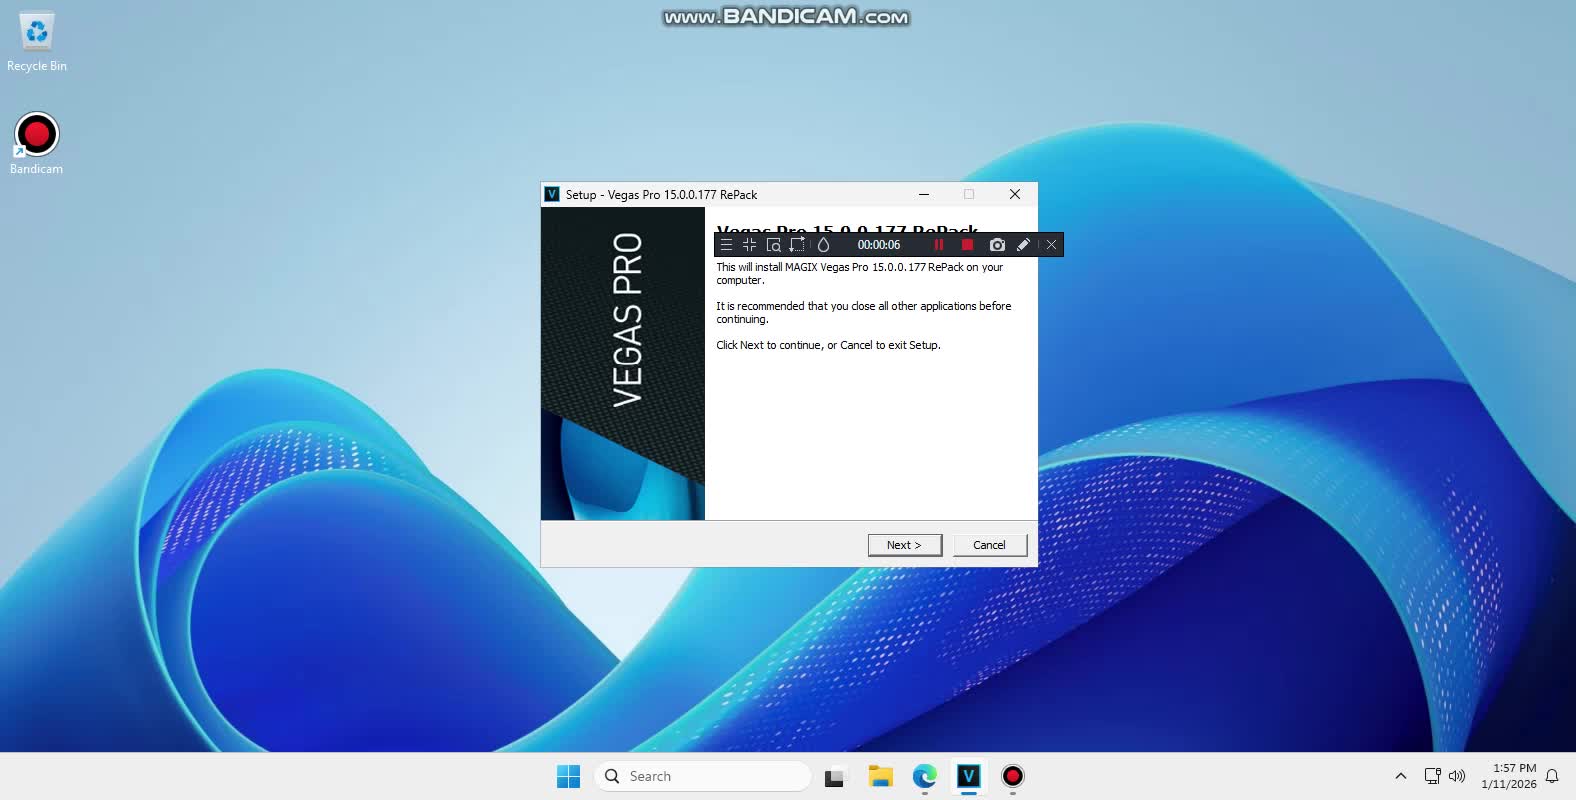Open File Explorer from the taskbar
Viewport: 1576px width, 800px height.
click(880, 776)
